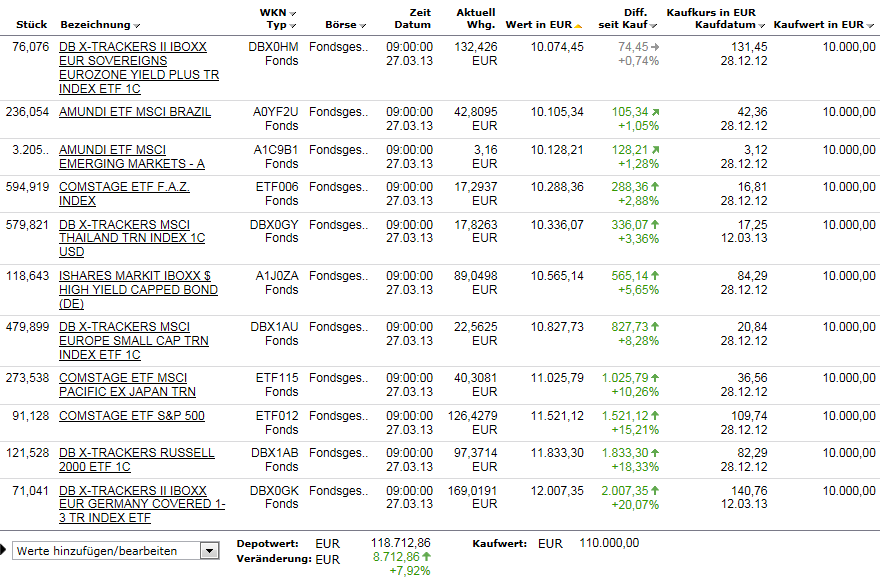The image size is (887, 586).
Task: Click the green up arrow beside 1.833,30
Action: tap(655, 453)
